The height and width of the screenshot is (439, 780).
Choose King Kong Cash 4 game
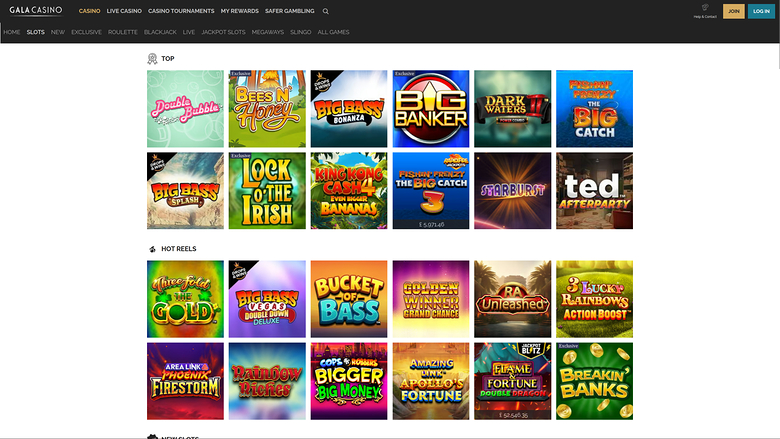[349, 190]
